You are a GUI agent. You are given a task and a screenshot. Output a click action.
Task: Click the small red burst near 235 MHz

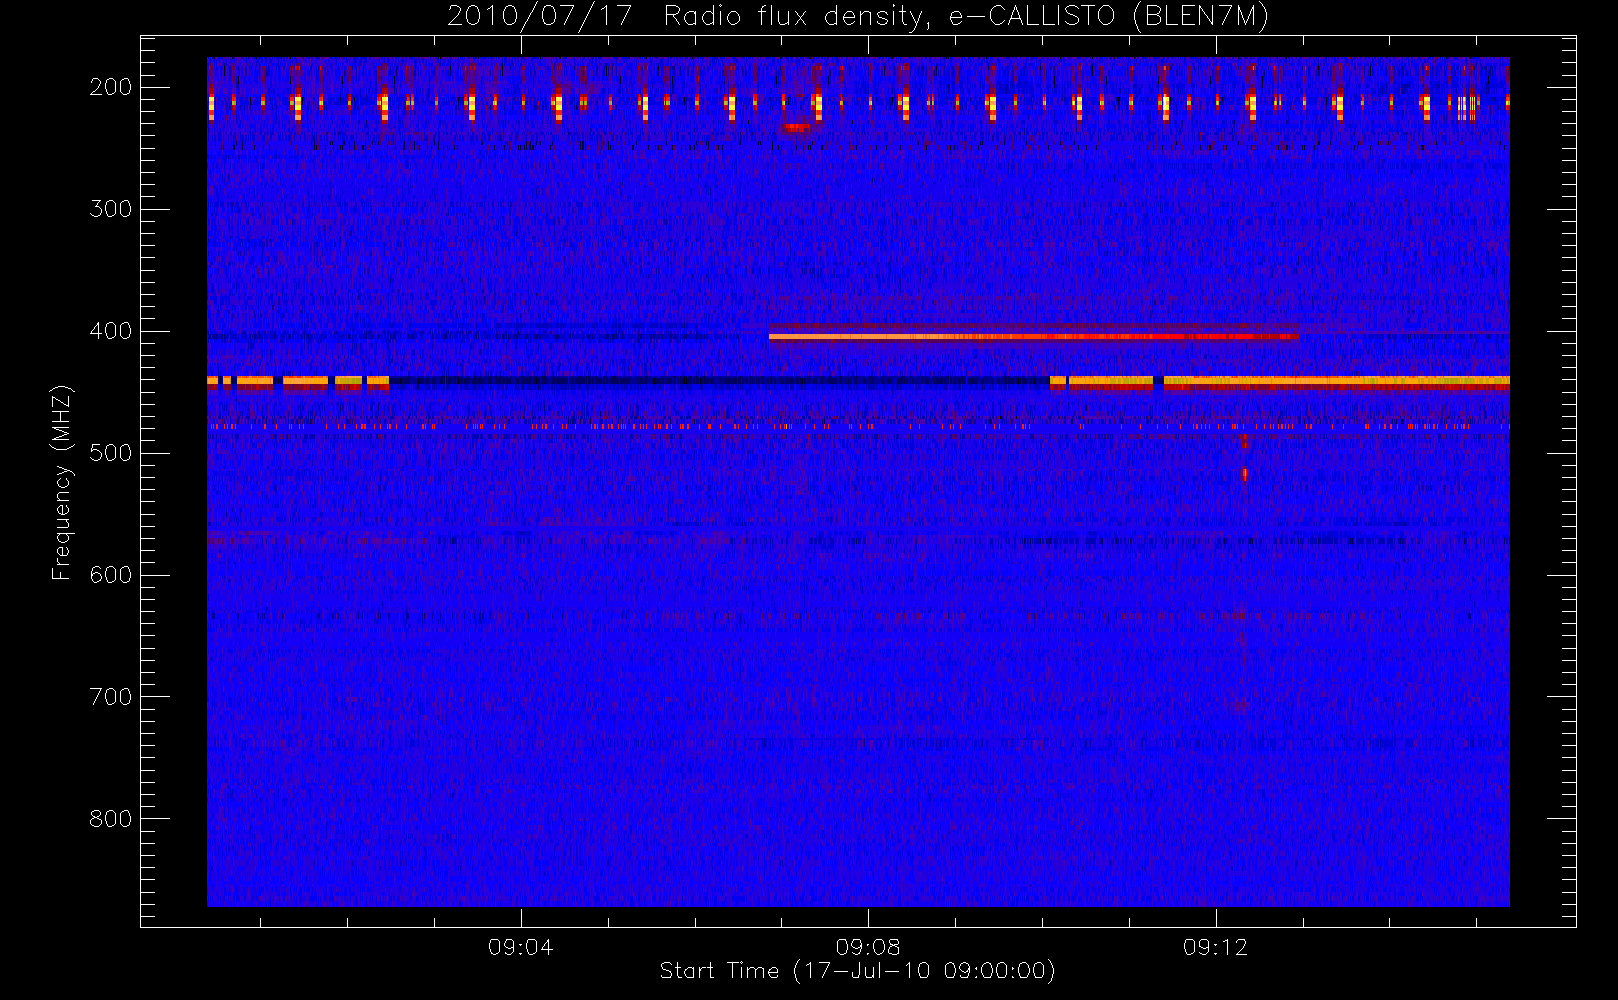click(796, 127)
